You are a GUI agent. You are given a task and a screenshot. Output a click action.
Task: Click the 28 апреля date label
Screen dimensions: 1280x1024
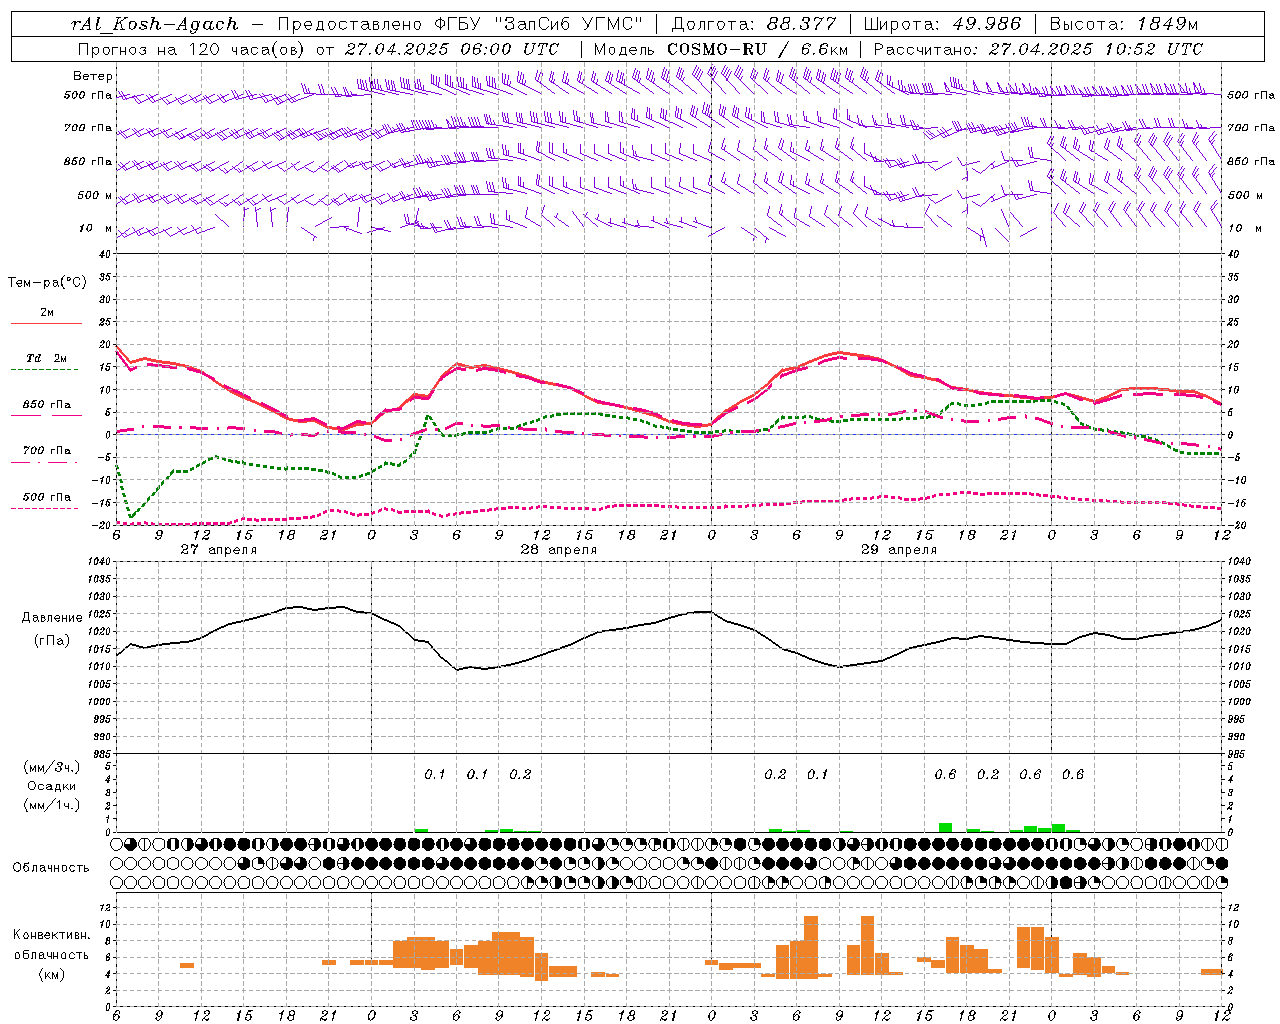click(558, 549)
